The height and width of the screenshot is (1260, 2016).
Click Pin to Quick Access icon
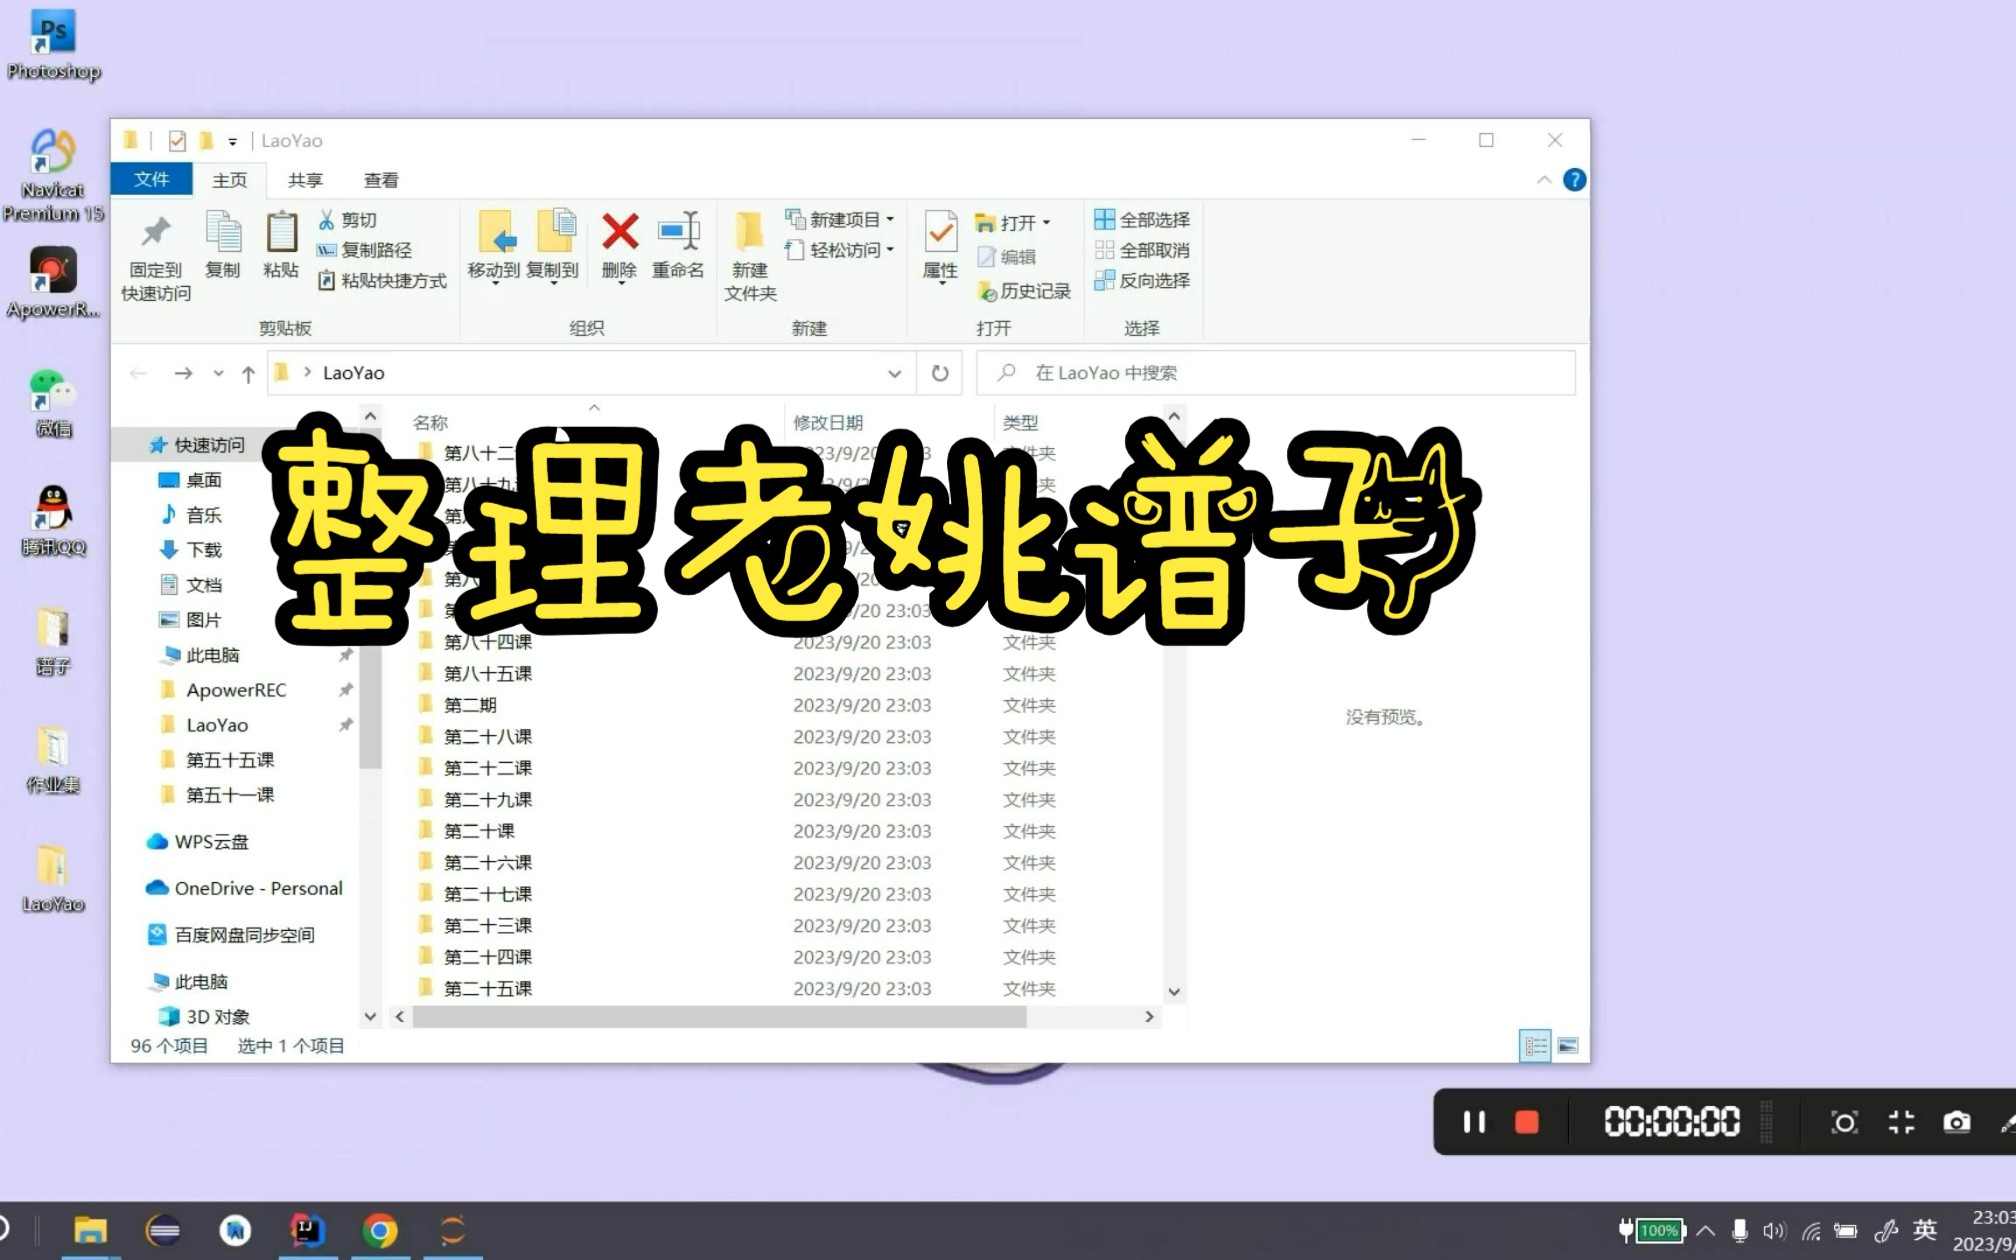coord(155,233)
